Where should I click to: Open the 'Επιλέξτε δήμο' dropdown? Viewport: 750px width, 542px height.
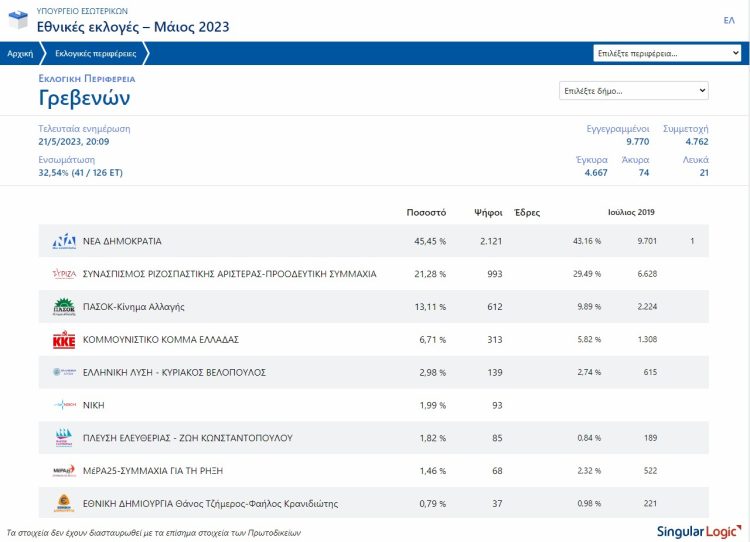click(634, 90)
